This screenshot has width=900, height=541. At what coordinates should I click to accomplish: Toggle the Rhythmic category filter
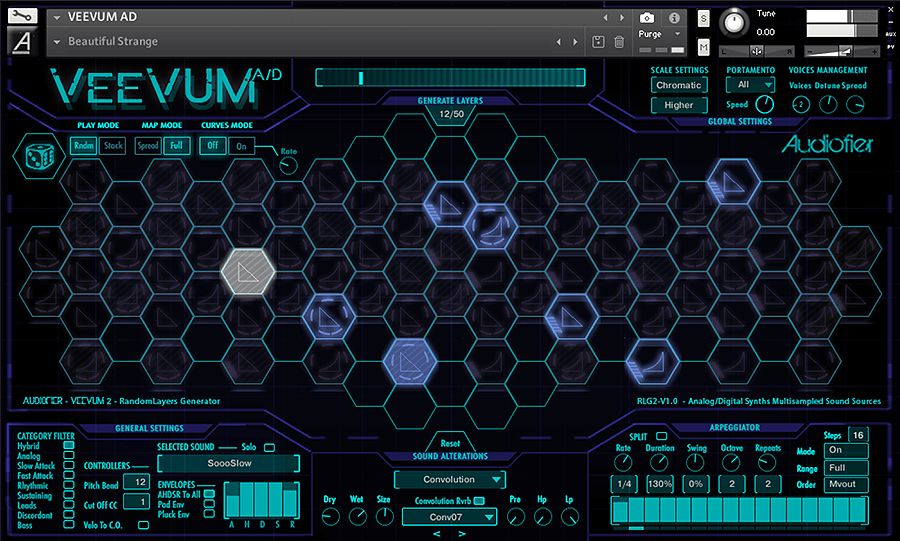click(x=69, y=485)
